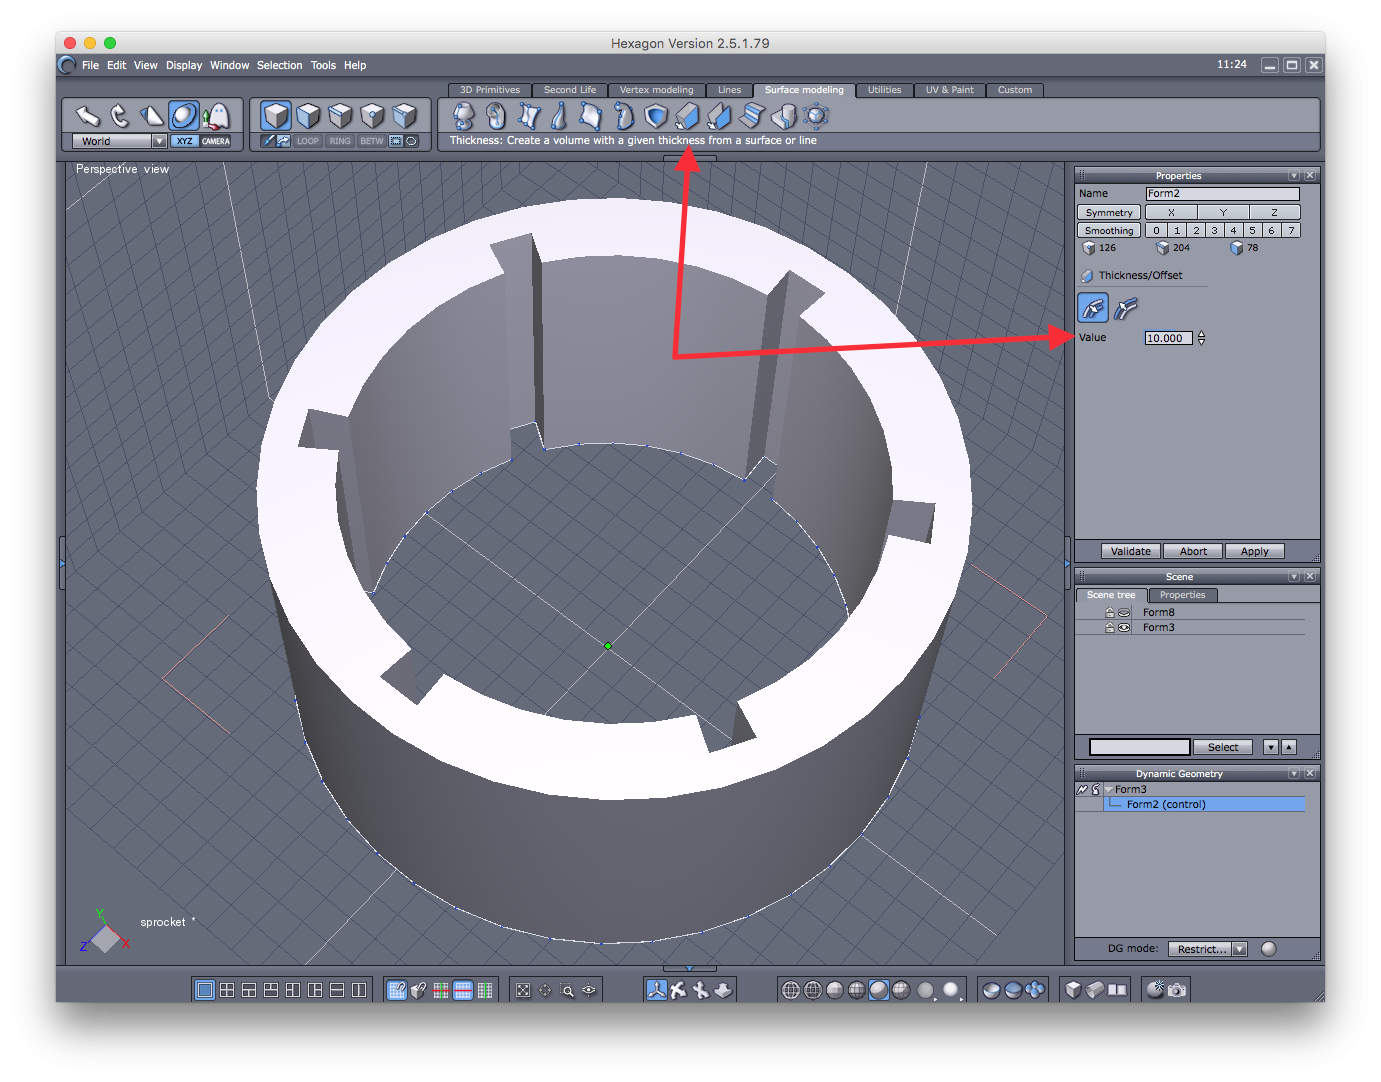Click the camera snapshot icon in bottom bar
Viewport: 1381px width, 1082px height.
(1178, 990)
